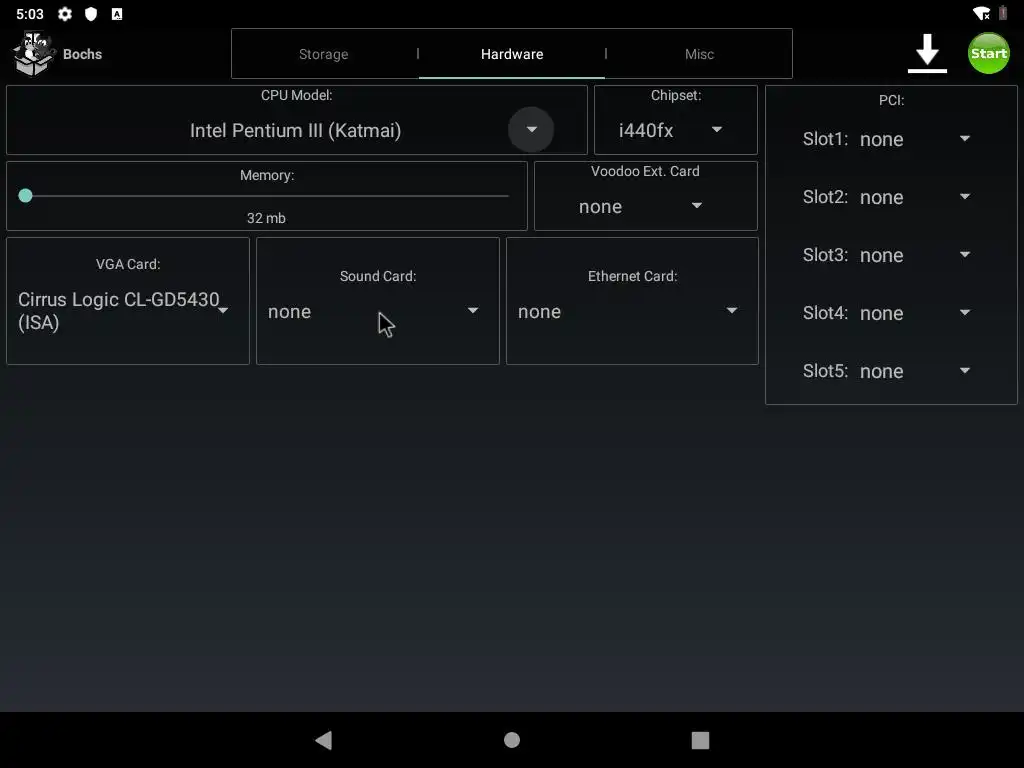Click the Memory slider handle
The height and width of the screenshot is (768, 1024).
click(x=25, y=195)
